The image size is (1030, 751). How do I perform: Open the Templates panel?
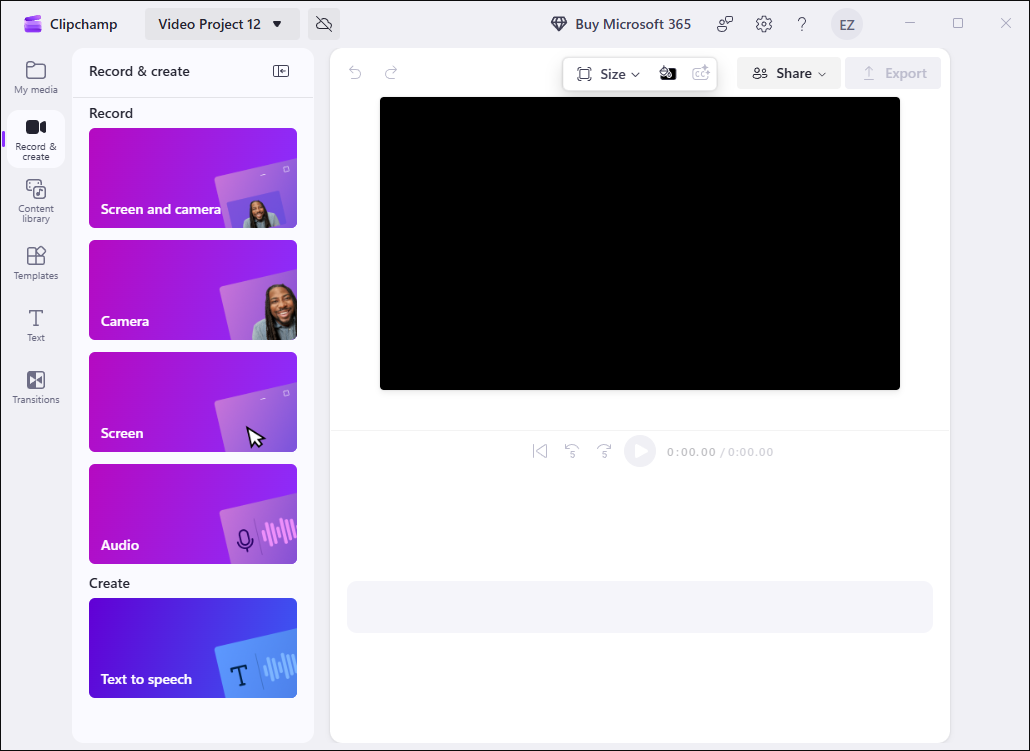click(35, 262)
